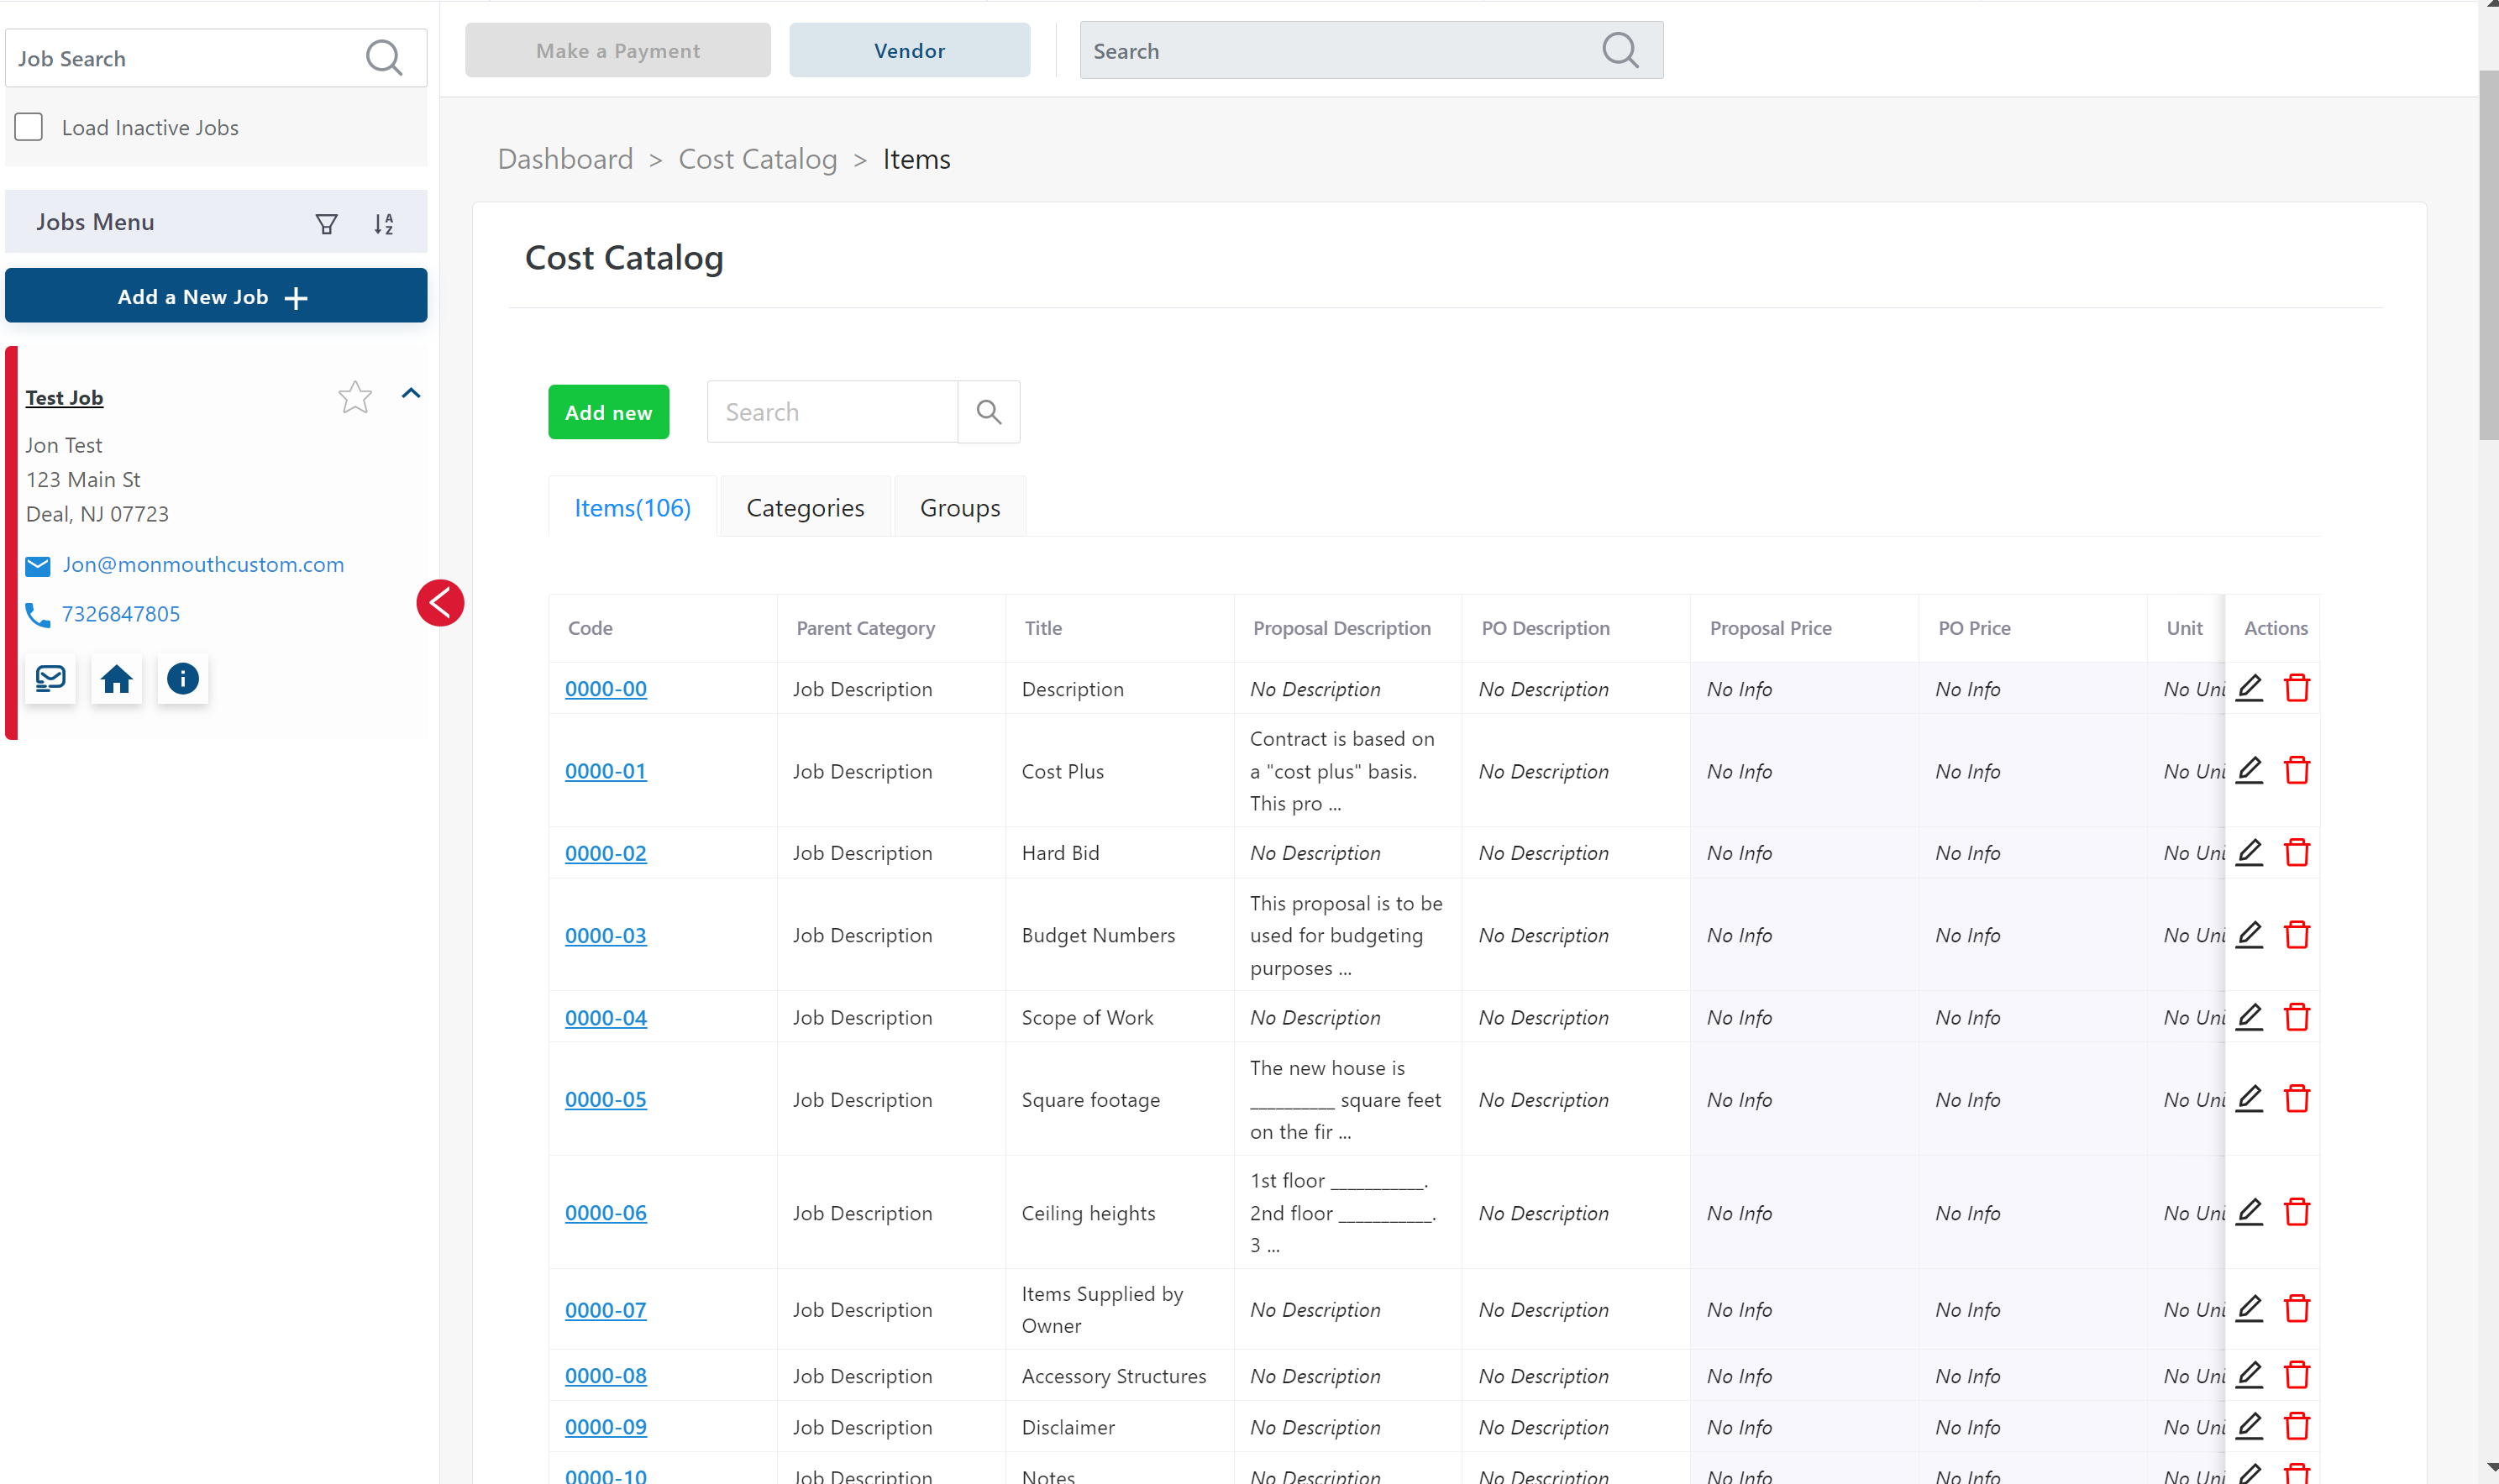Open the blue info icon under Test Job
This screenshot has height=1484, width=2499.
click(182, 680)
